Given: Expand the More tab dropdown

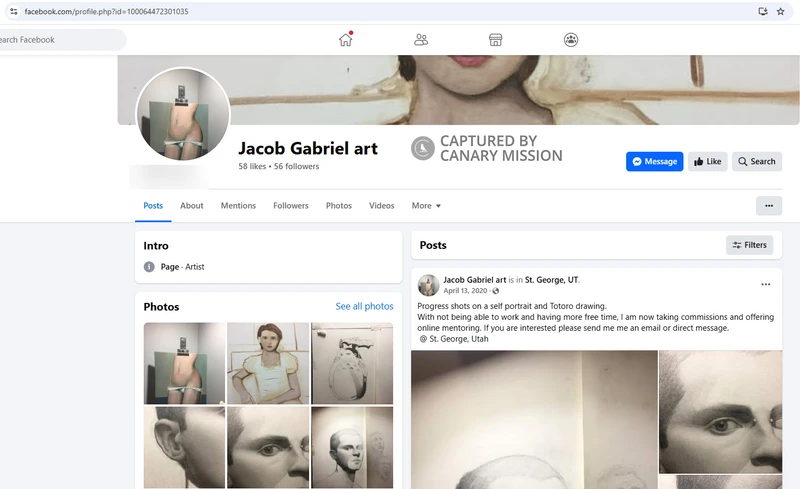Looking at the screenshot, I should tap(426, 206).
